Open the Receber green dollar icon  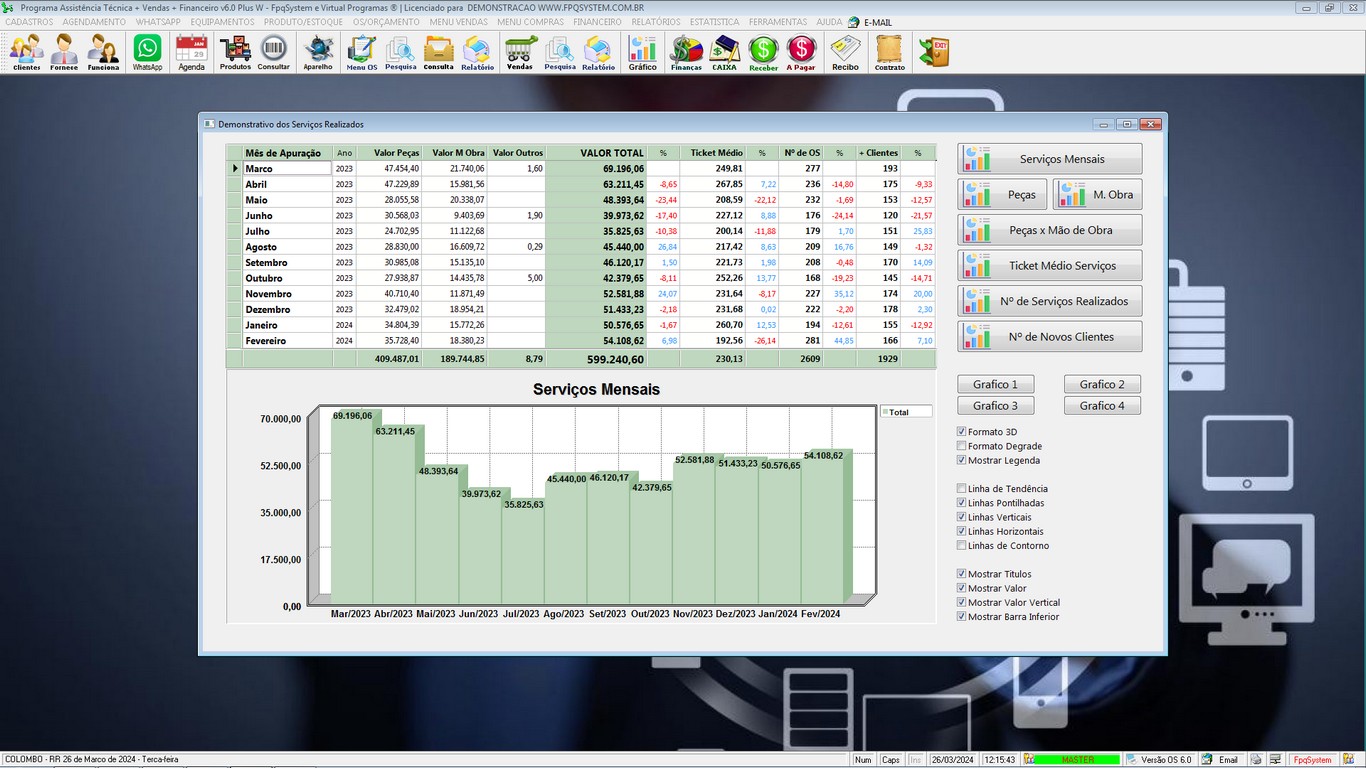point(763,52)
